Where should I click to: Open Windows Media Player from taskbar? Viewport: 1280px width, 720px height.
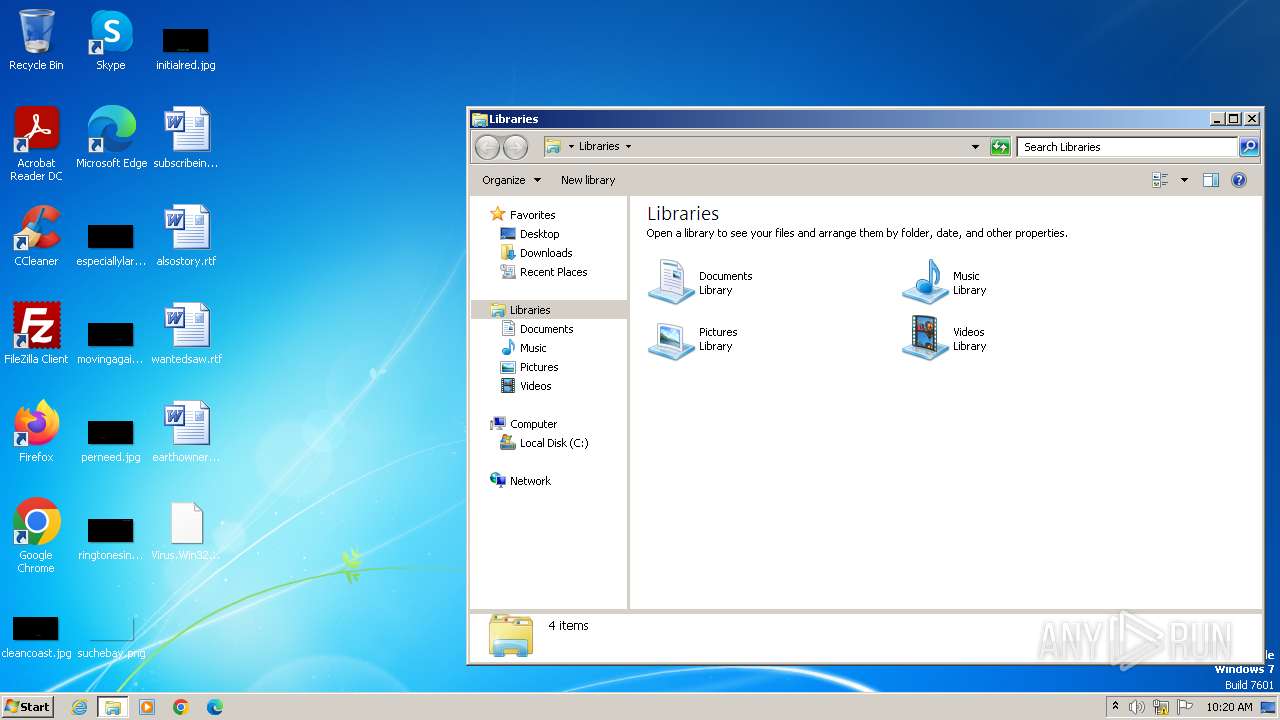147,707
